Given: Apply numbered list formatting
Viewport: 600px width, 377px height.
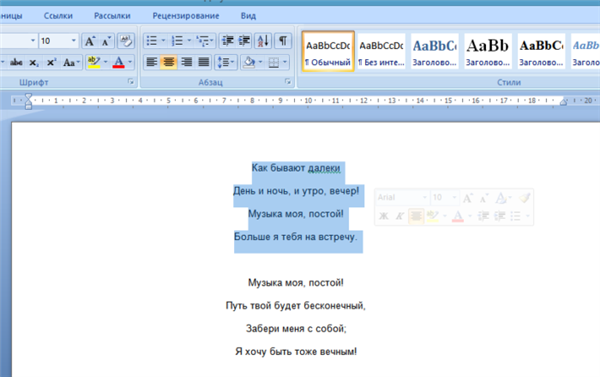Looking at the screenshot, I should (x=177, y=41).
